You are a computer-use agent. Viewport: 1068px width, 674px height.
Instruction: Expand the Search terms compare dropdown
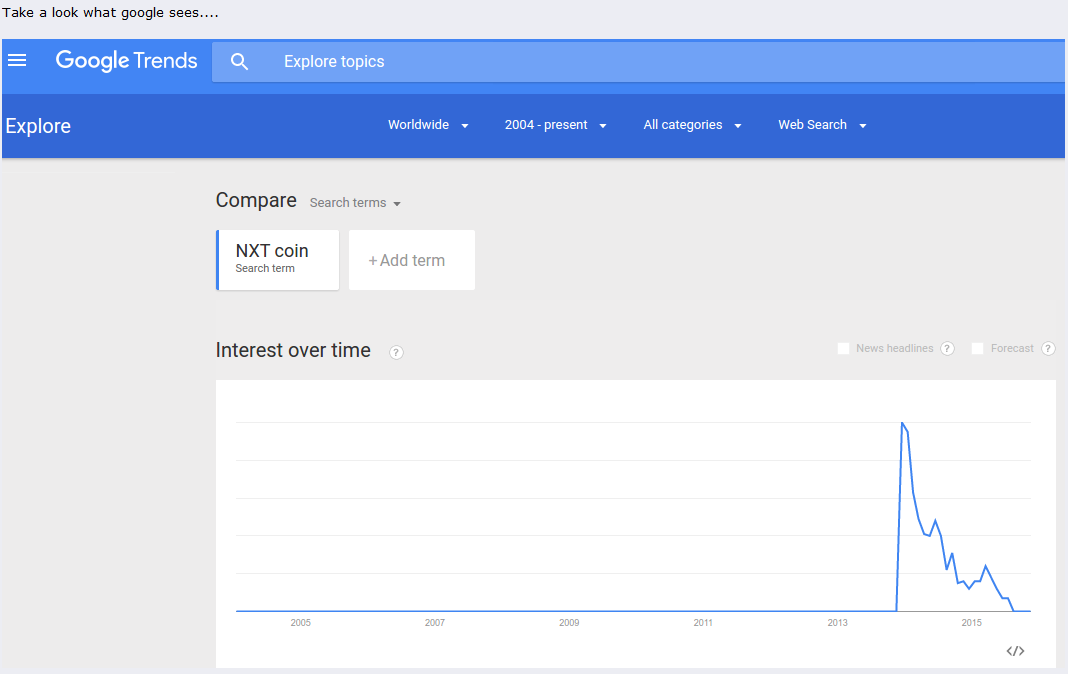[x=355, y=203]
